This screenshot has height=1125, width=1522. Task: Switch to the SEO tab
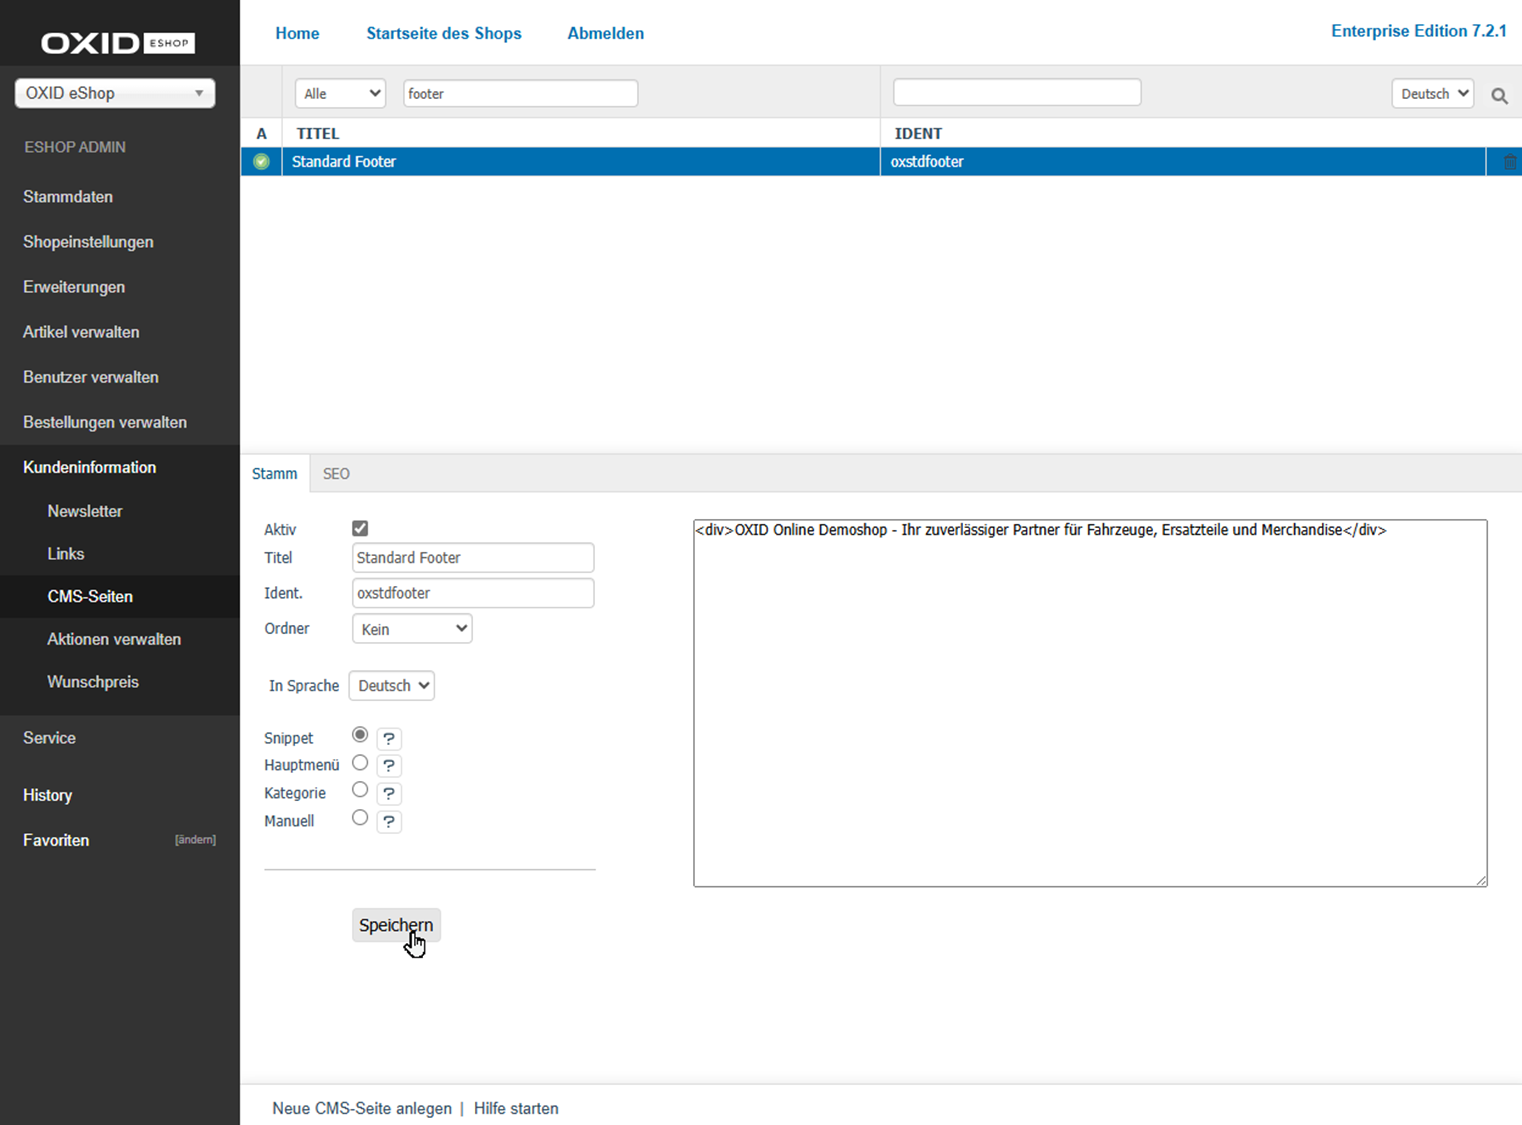336,474
